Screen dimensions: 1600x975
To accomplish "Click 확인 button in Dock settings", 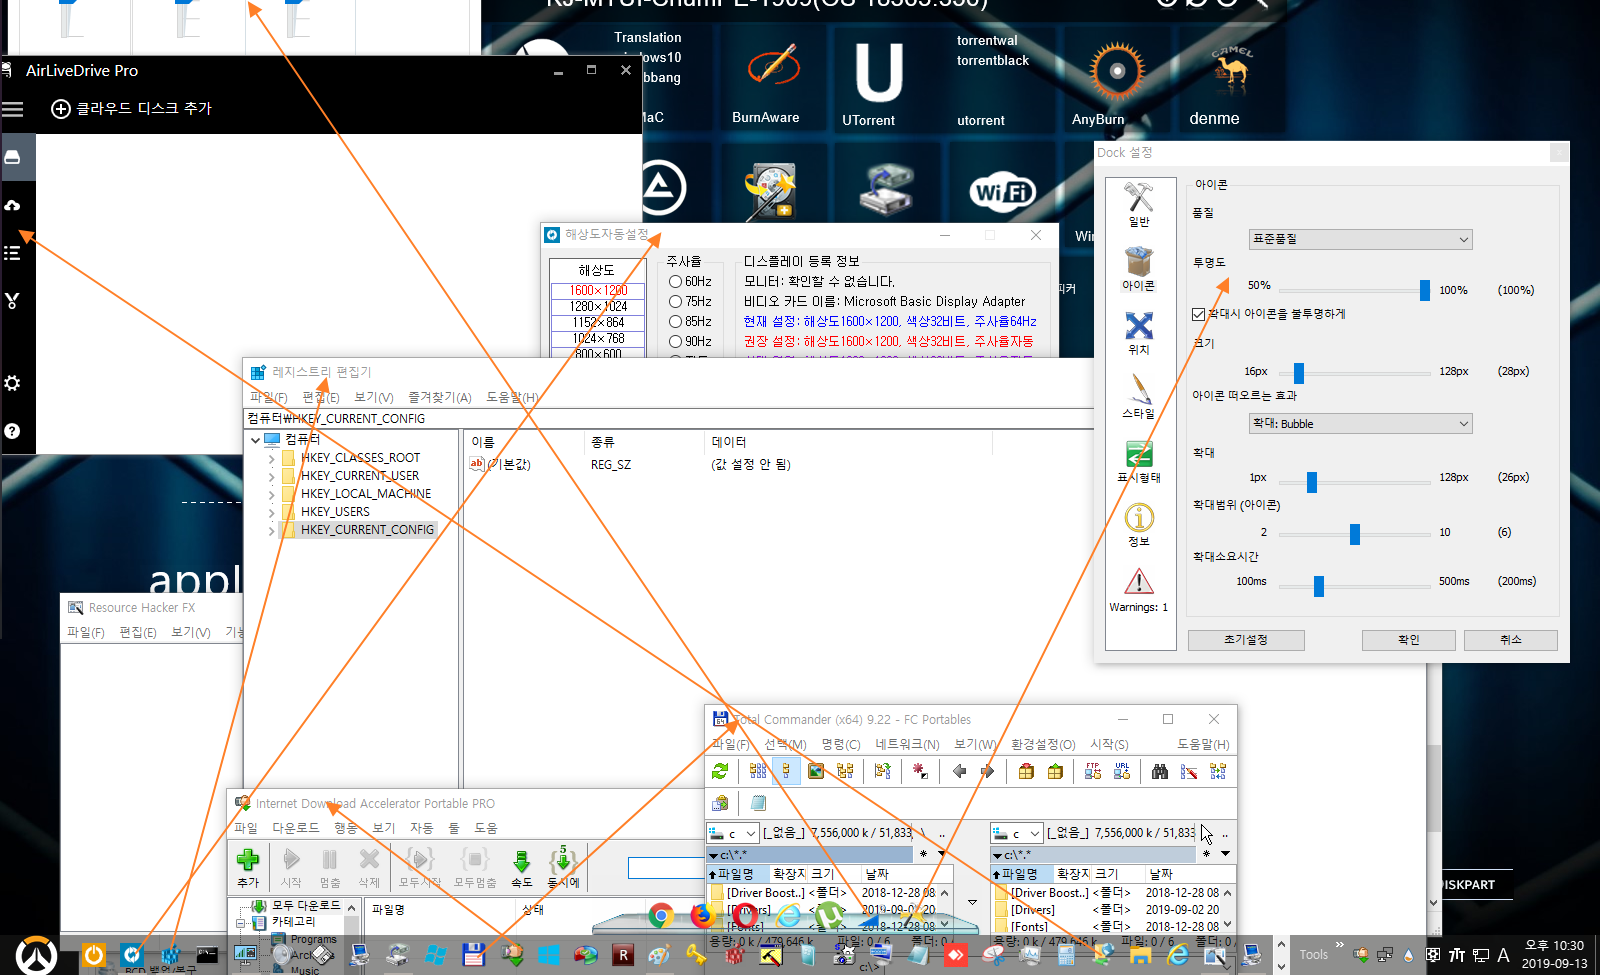I will pos(1409,640).
